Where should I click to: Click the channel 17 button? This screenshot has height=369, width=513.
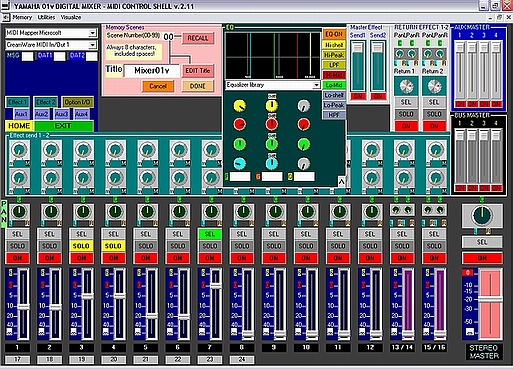[17, 359]
